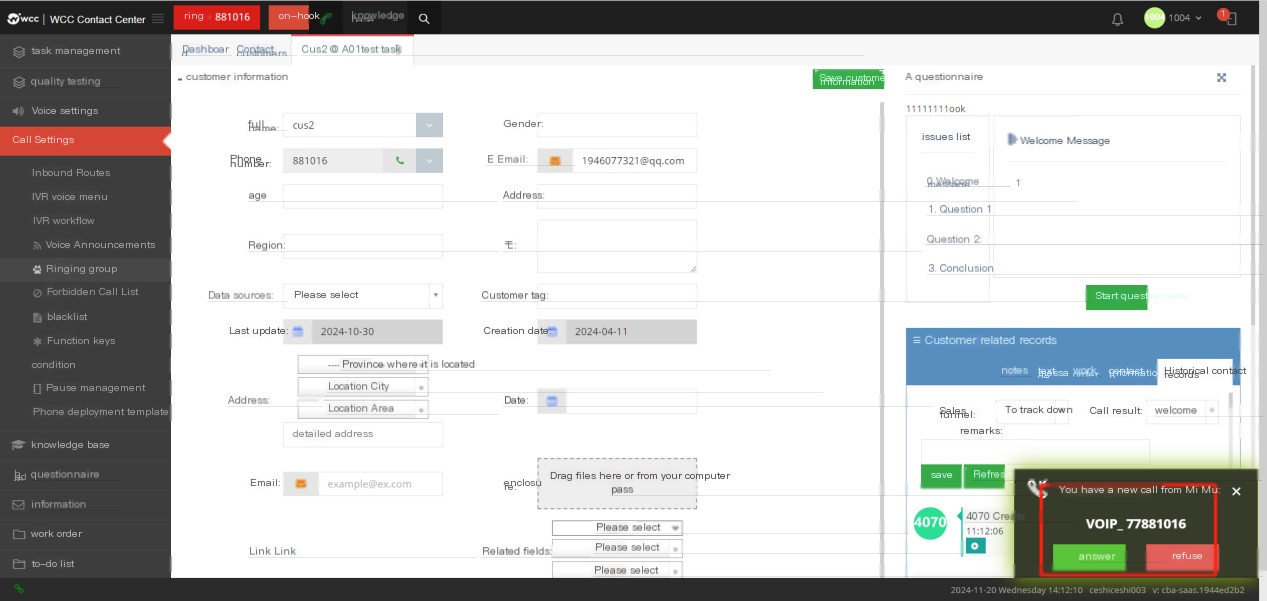Click the orange envelope icon beside E Email
The image size is (1267, 601).
pos(554,160)
